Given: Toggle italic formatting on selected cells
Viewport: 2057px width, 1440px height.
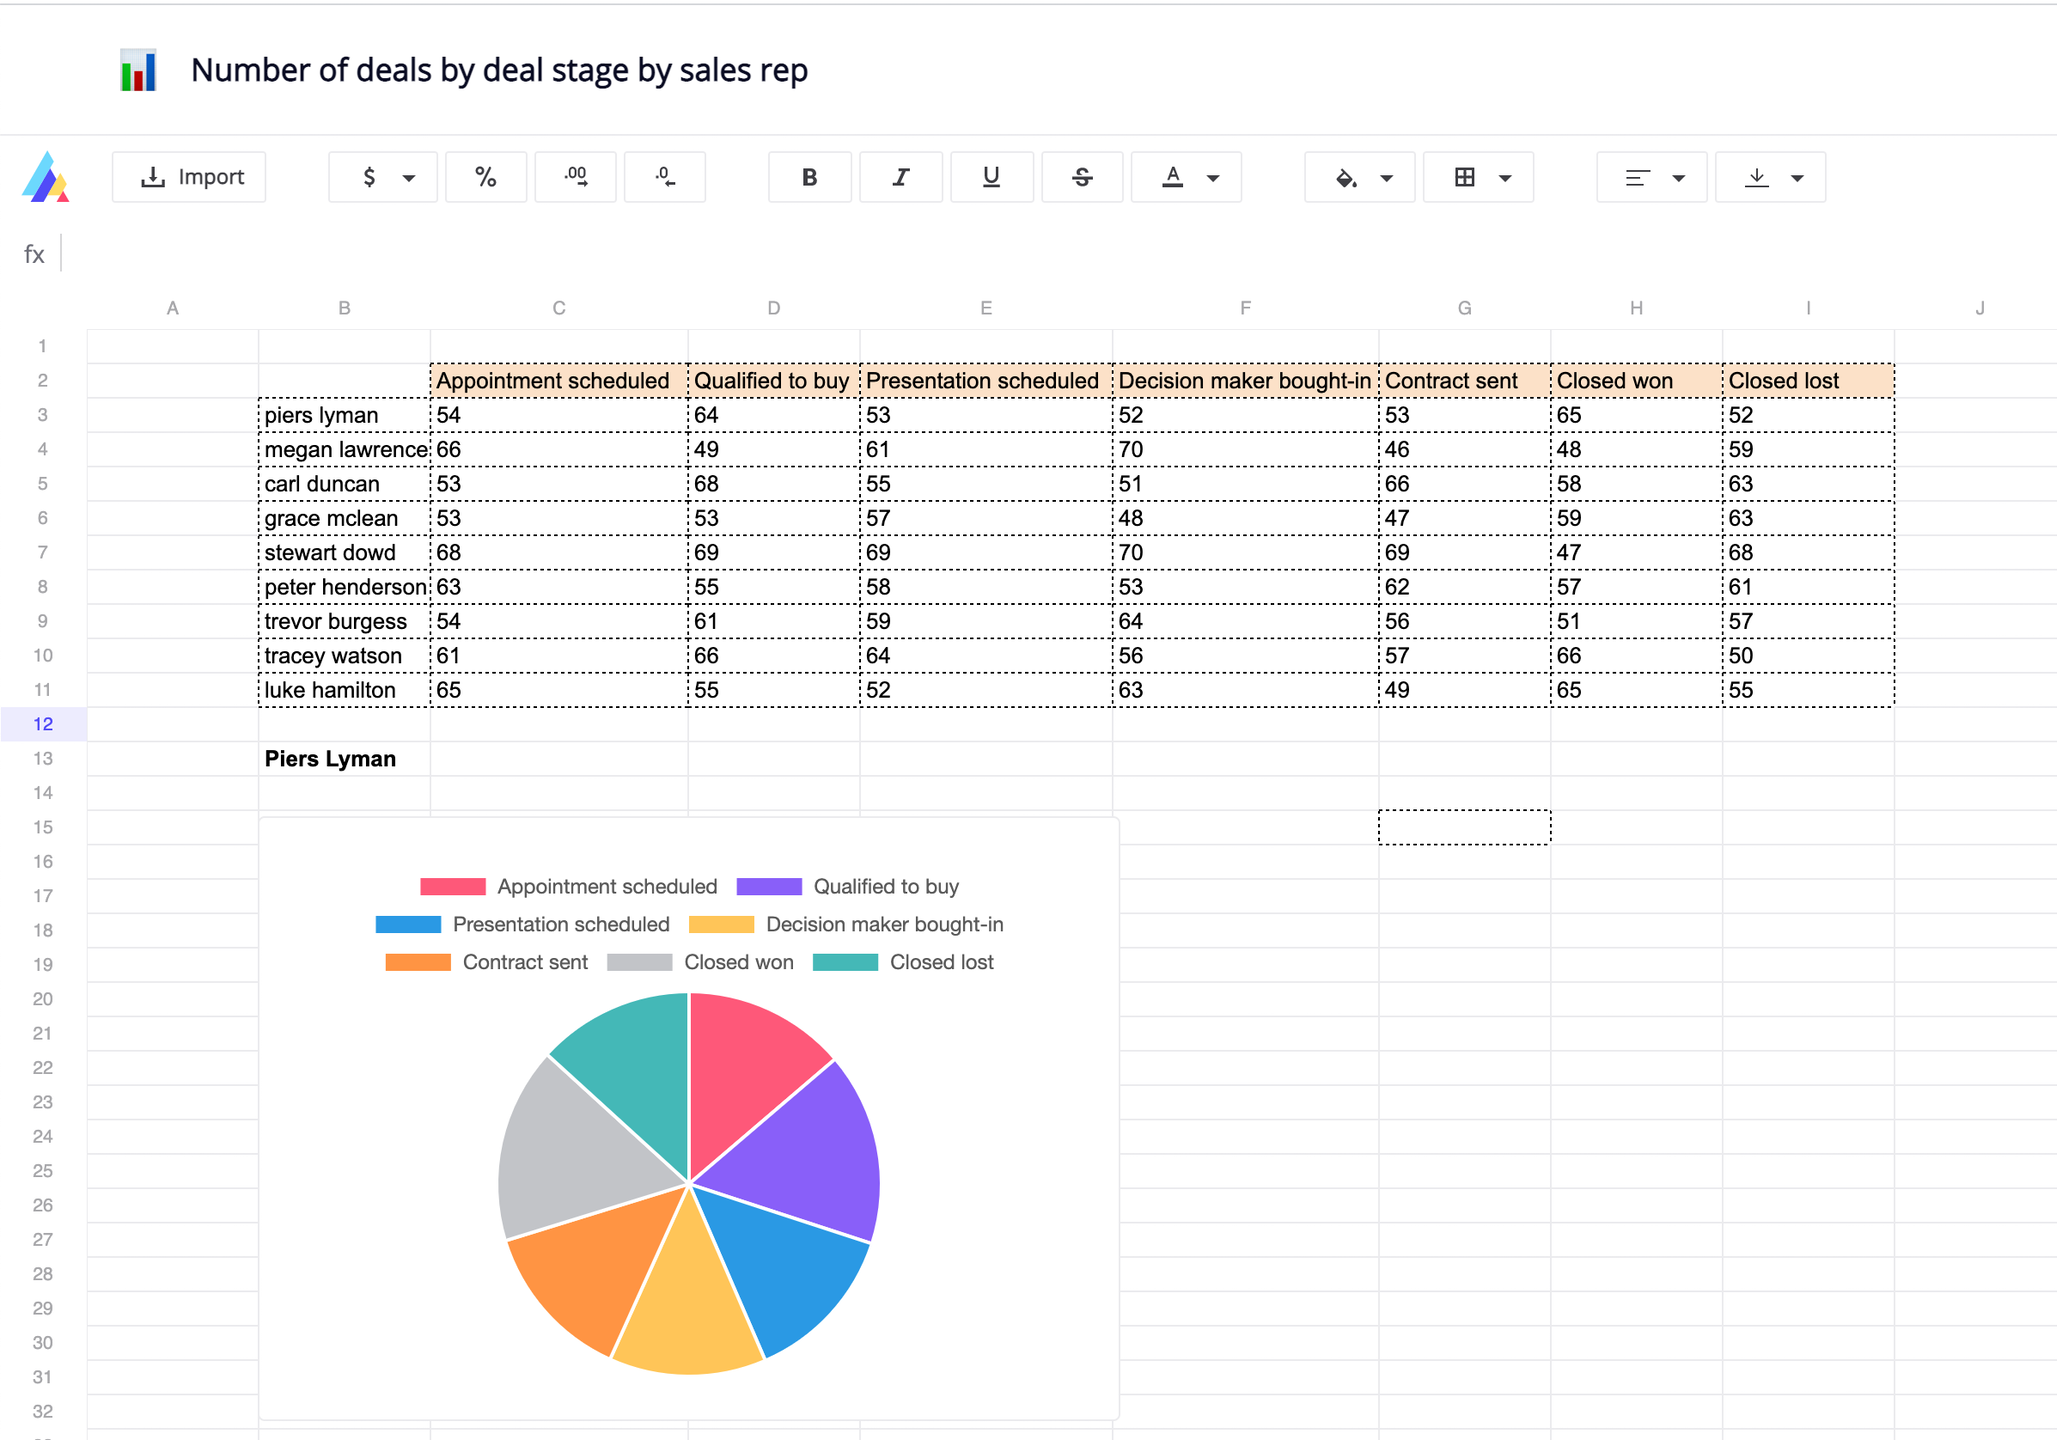Looking at the screenshot, I should [x=900, y=176].
